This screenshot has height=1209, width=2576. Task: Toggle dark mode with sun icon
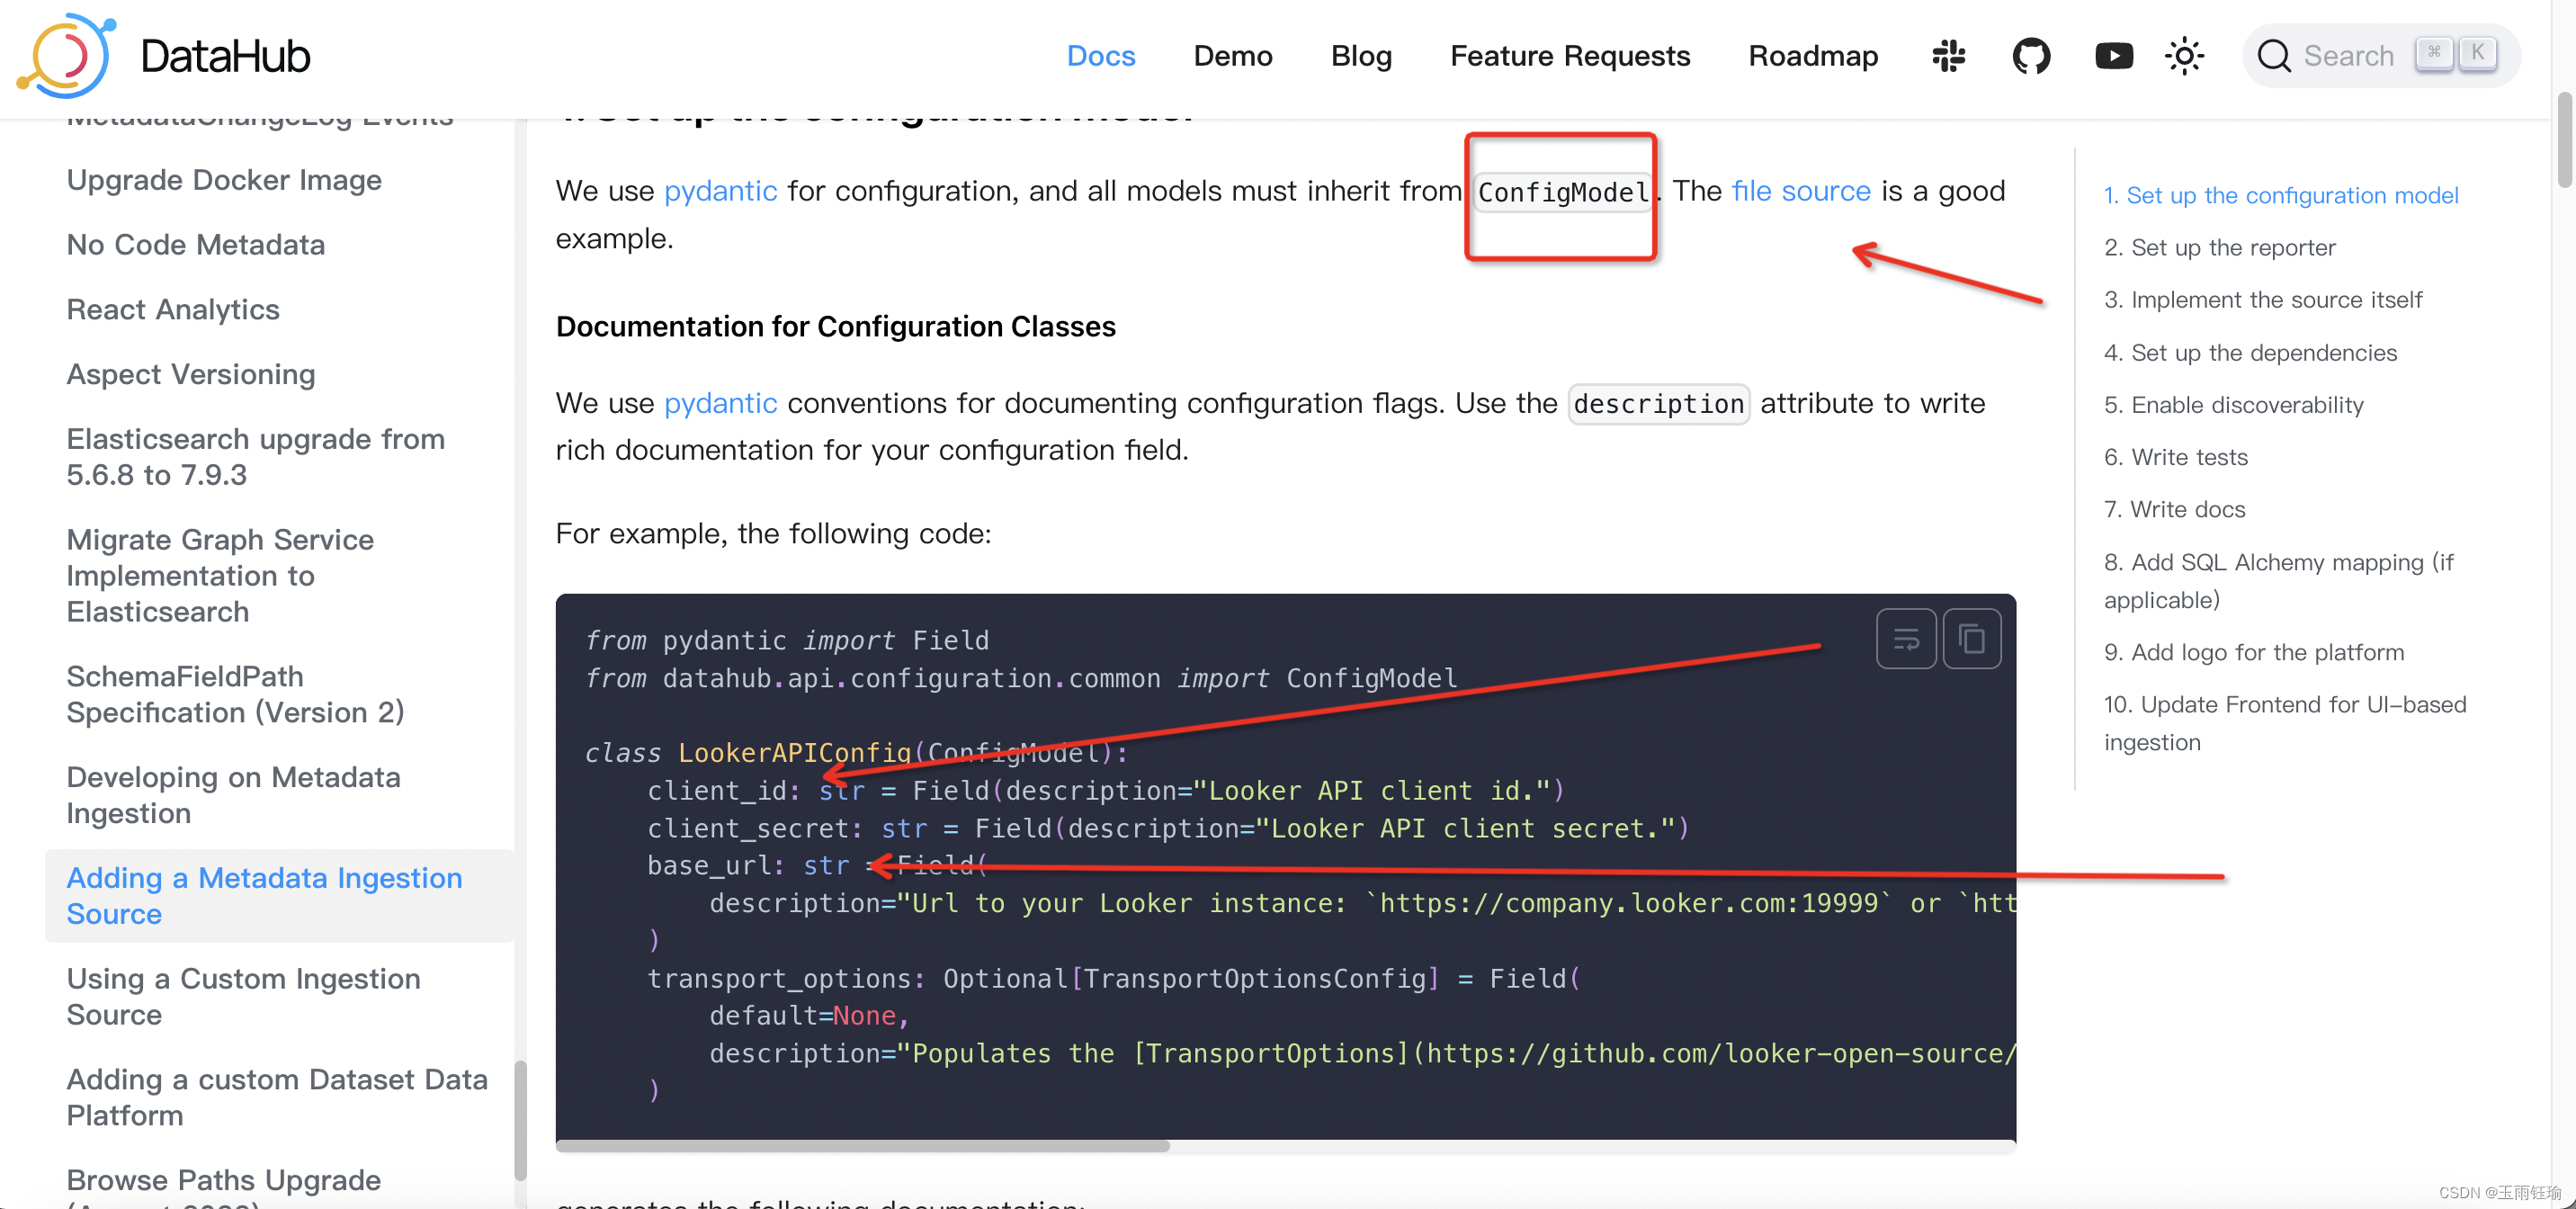point(2184,56)
